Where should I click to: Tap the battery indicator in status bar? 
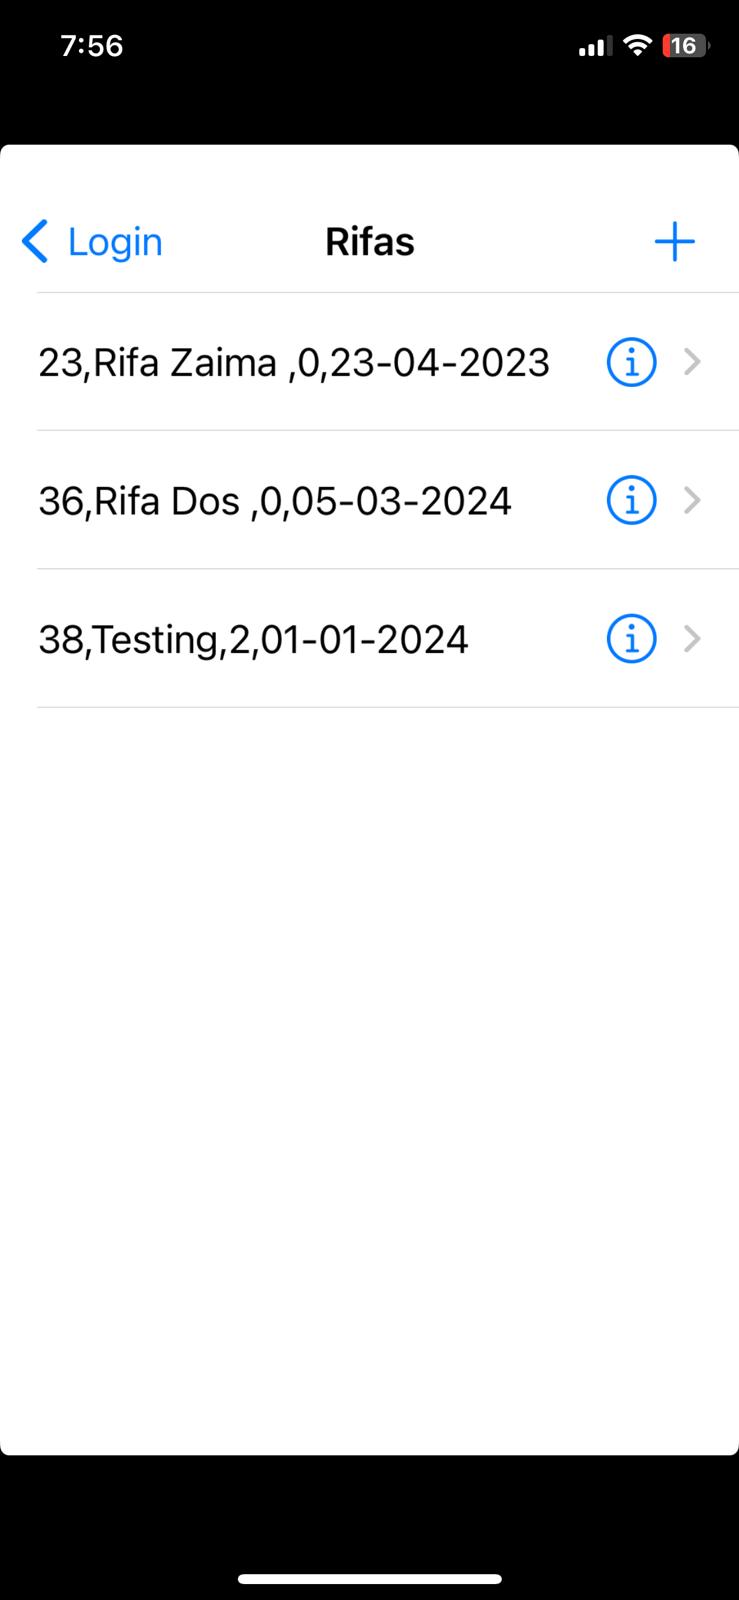pos(686,46)
